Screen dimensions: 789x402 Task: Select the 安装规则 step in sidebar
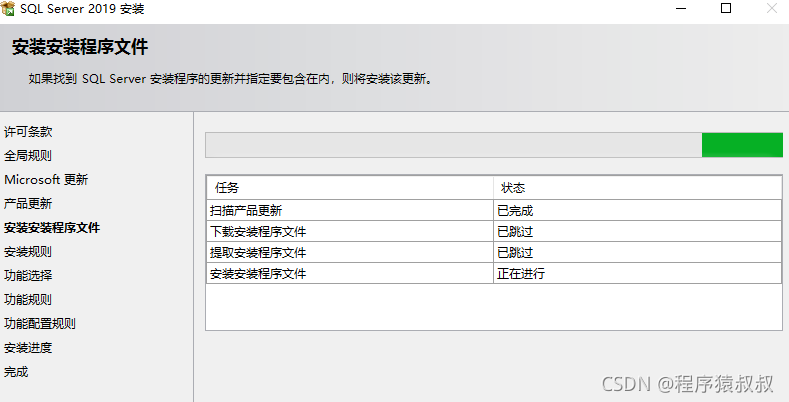click(28, 252)
